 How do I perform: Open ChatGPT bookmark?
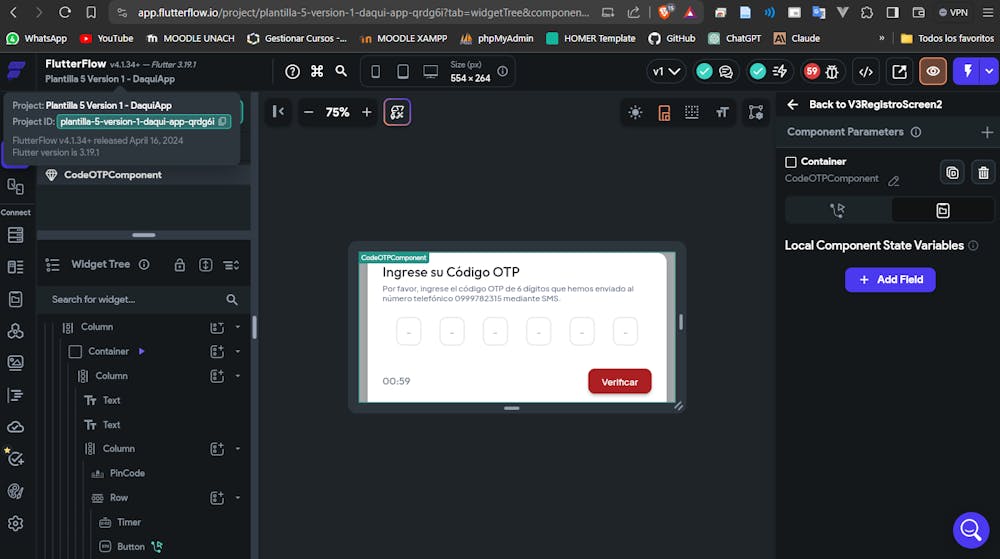pos(735,38)
